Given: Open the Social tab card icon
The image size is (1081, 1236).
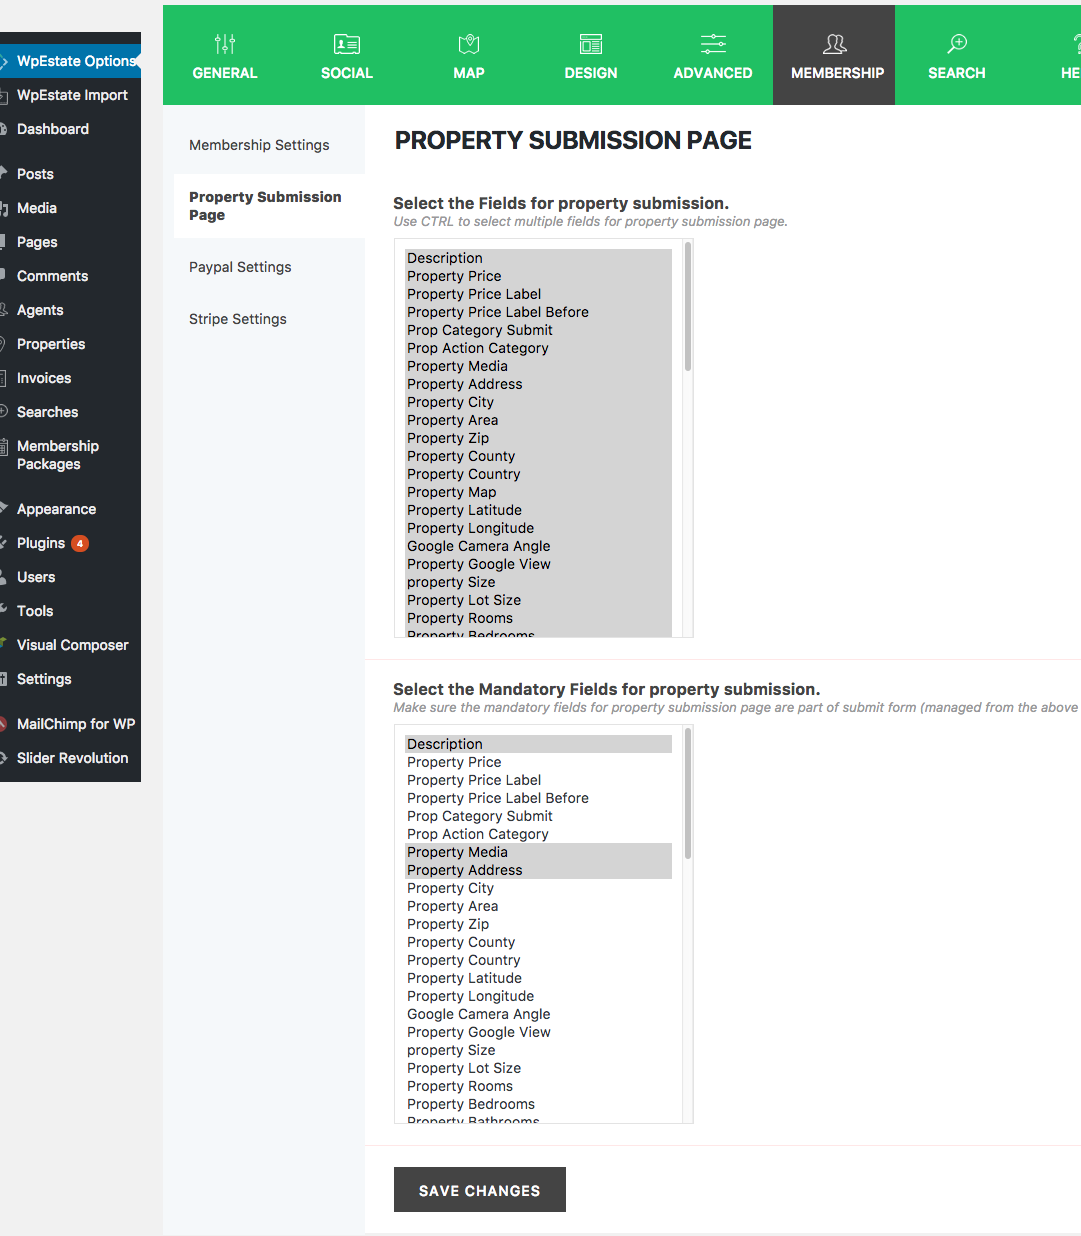Looking at the screenshot, I should 346,44.
